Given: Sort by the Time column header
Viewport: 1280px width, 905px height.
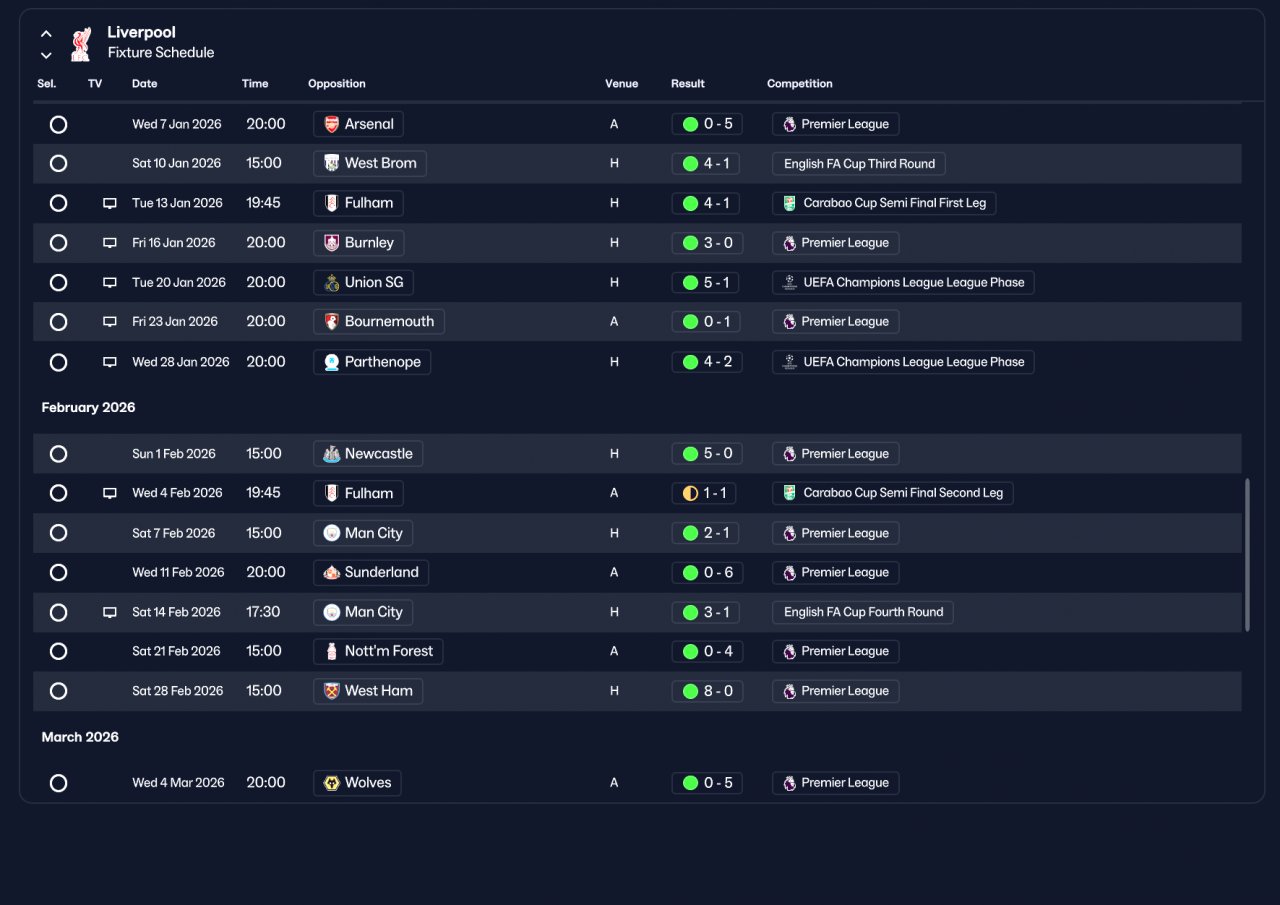Looking at the screenshot, I should pos(255,84).
